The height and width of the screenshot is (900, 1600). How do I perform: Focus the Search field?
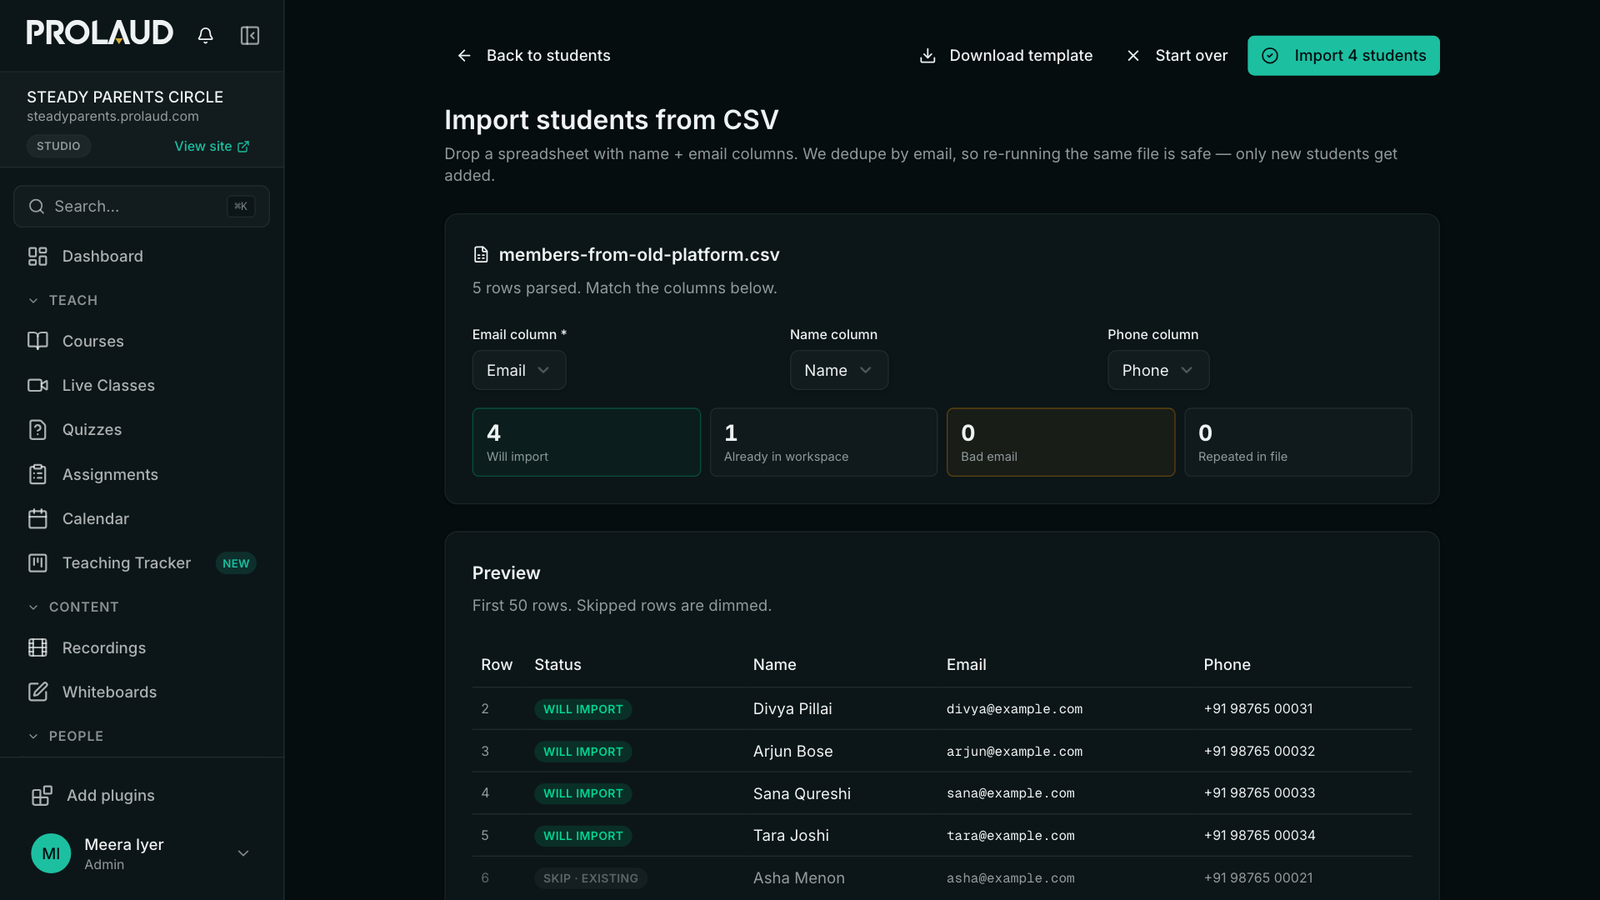point(142,206)
